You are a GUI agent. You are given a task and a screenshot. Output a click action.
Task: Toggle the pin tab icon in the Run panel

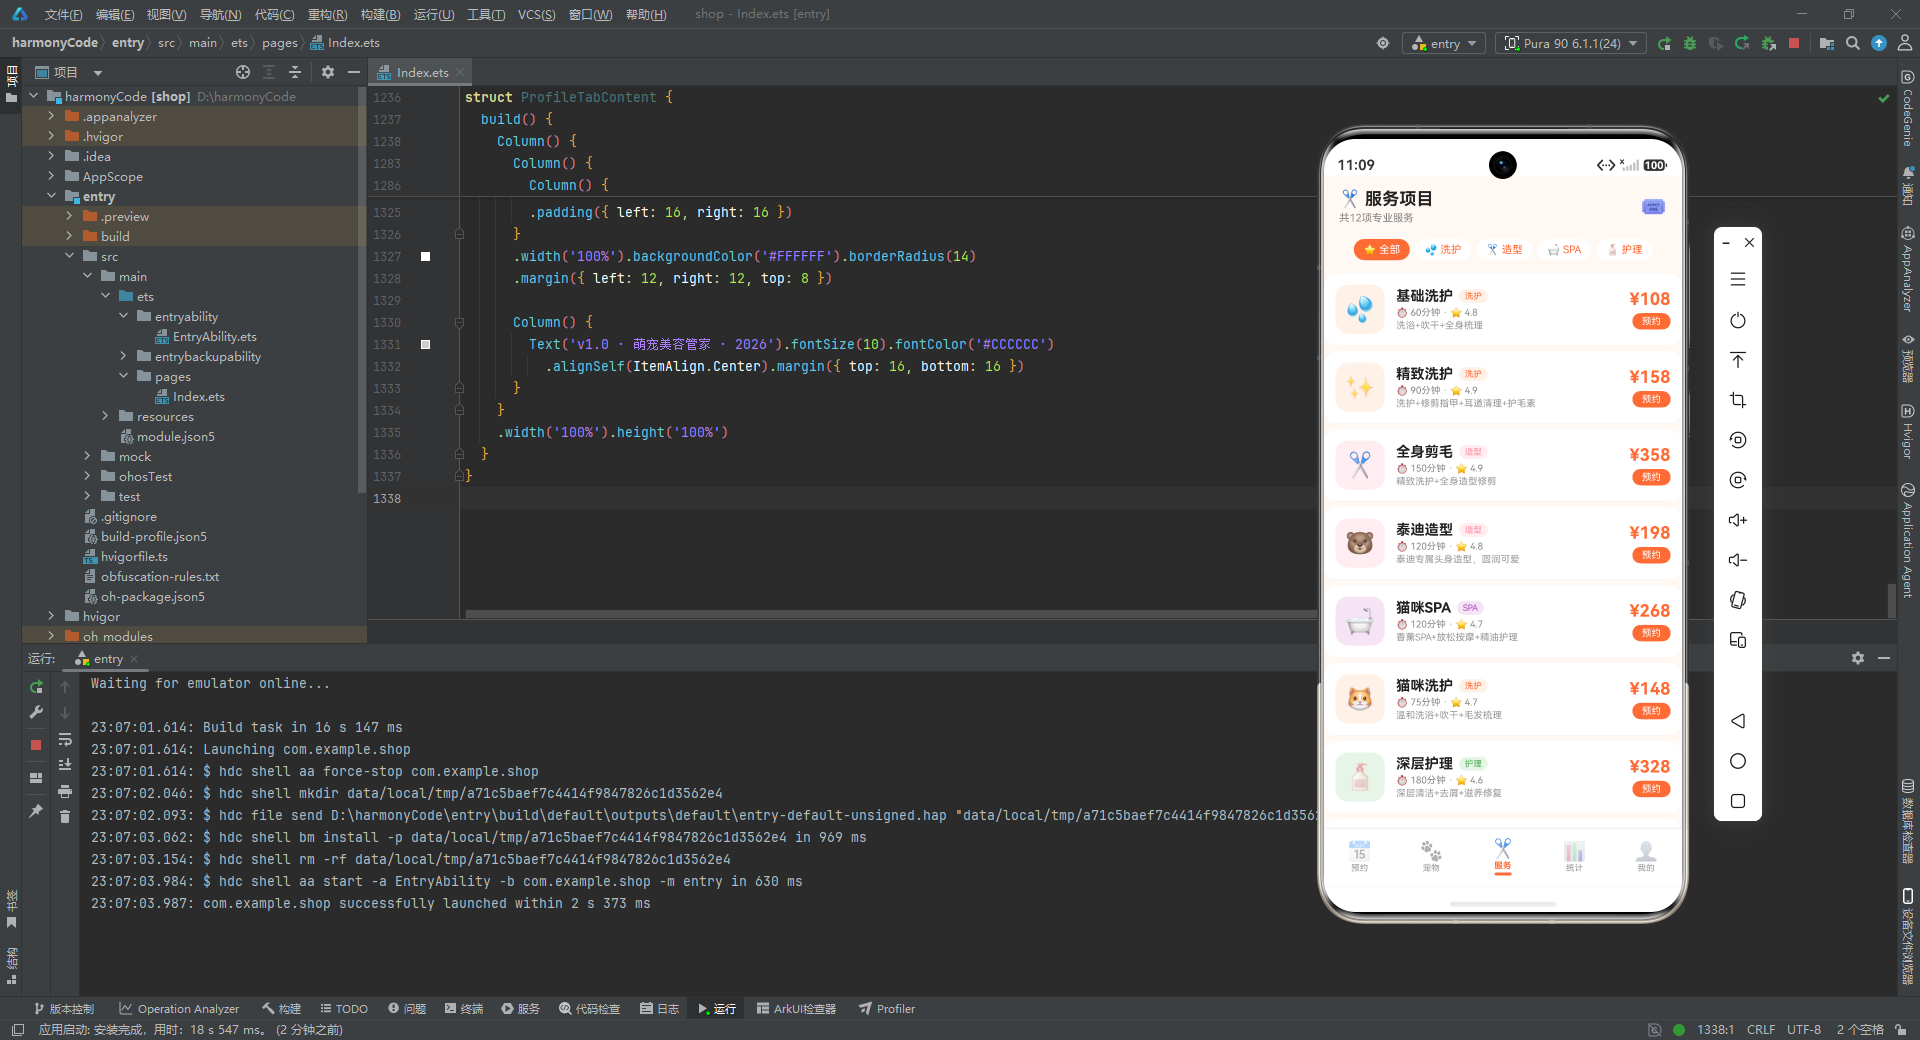36,811
